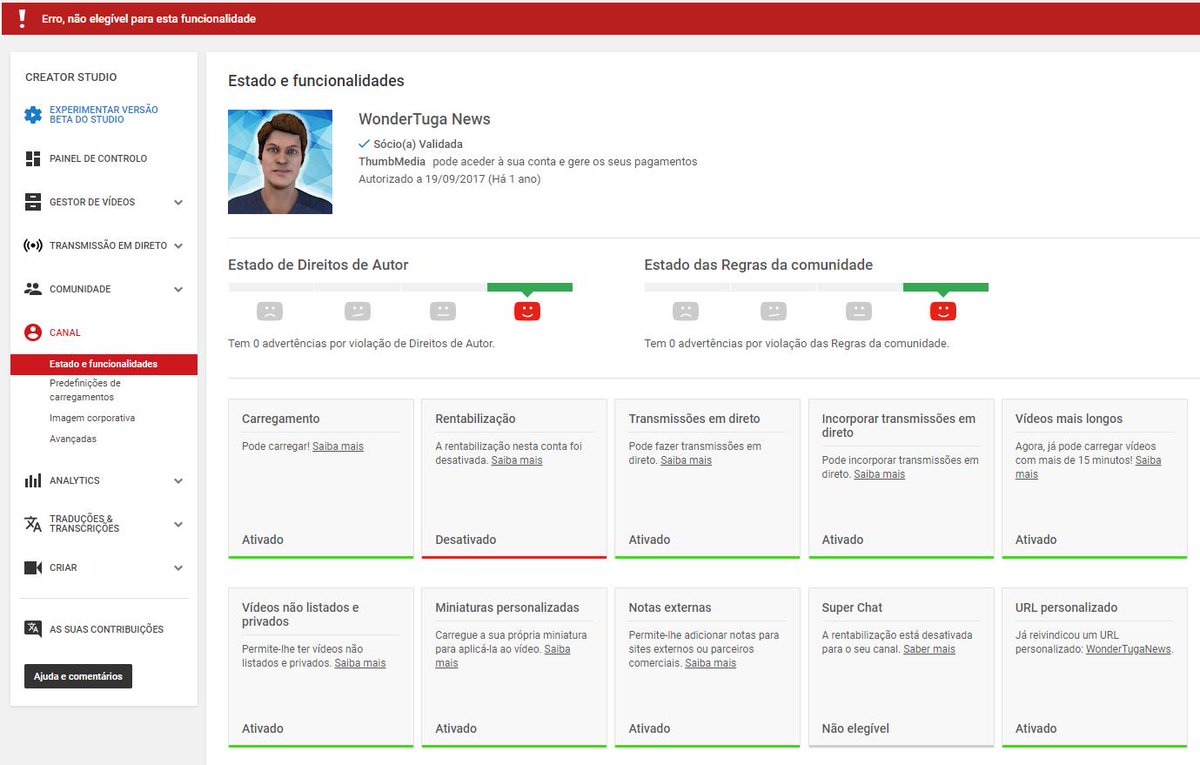Open the WonderTugaNews custom URL link
The height and width of the screenshot is (765, 1200).
pyautogui.click(x=1128, y=649)
